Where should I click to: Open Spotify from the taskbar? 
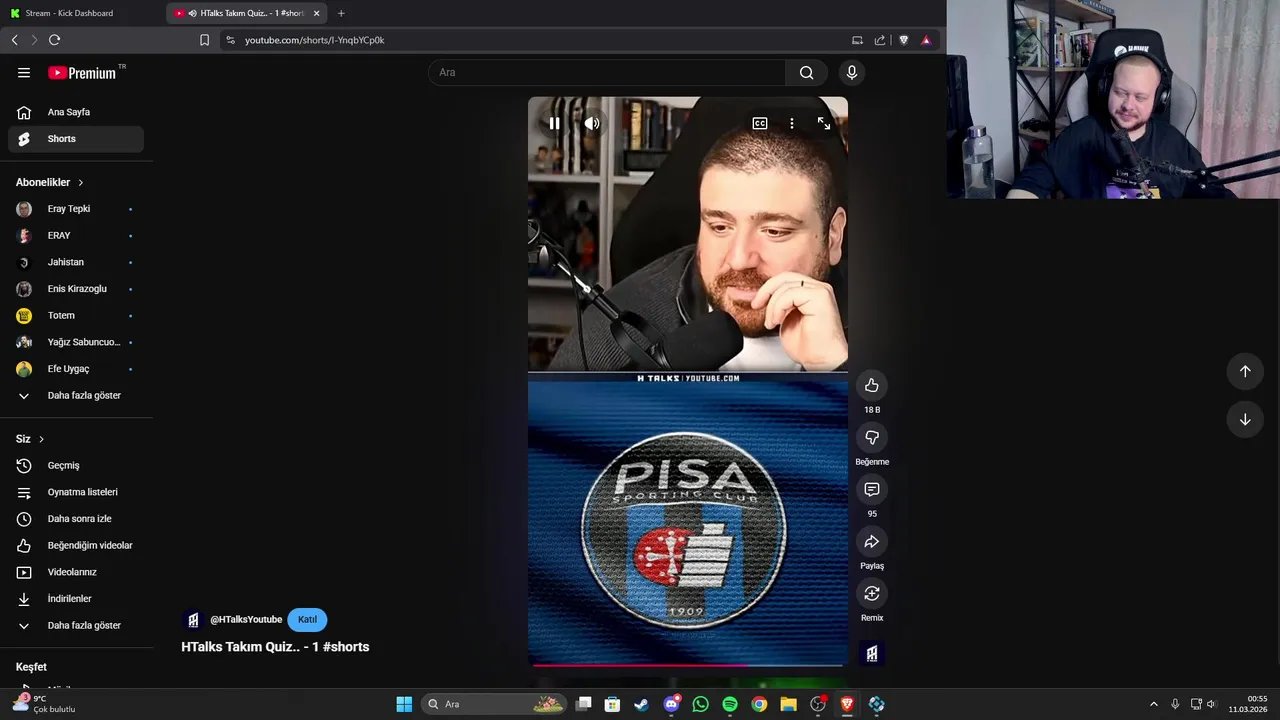pos(730,704)
